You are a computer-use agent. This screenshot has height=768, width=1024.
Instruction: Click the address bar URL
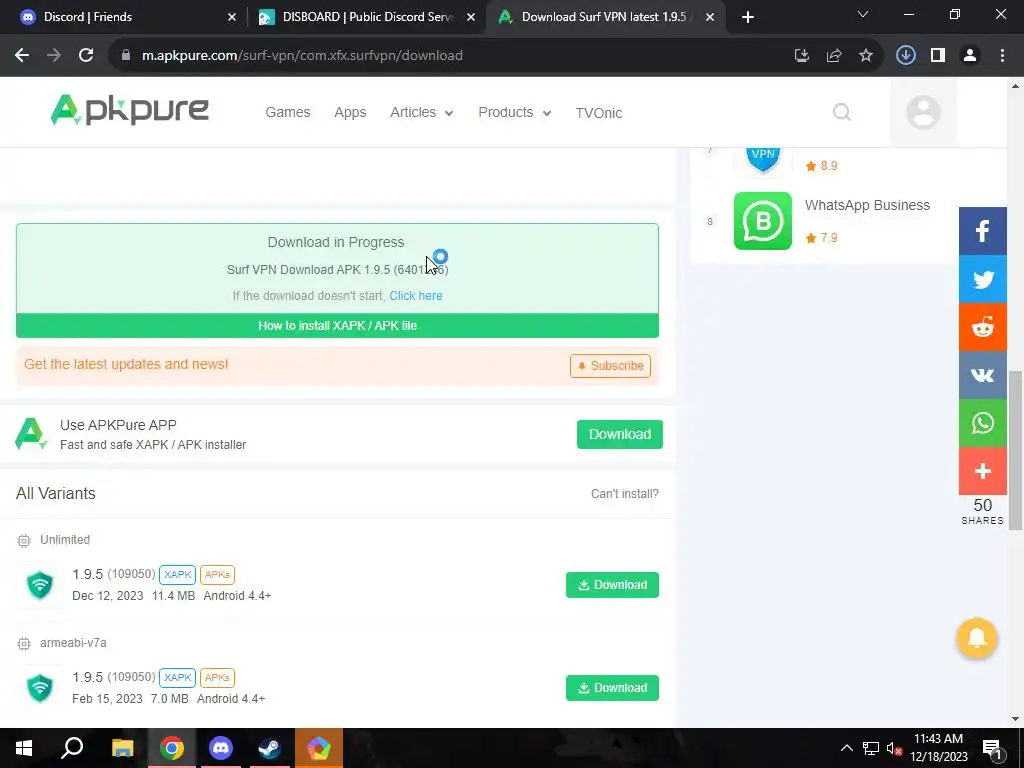pyautogui.click(x=302, y=56)
